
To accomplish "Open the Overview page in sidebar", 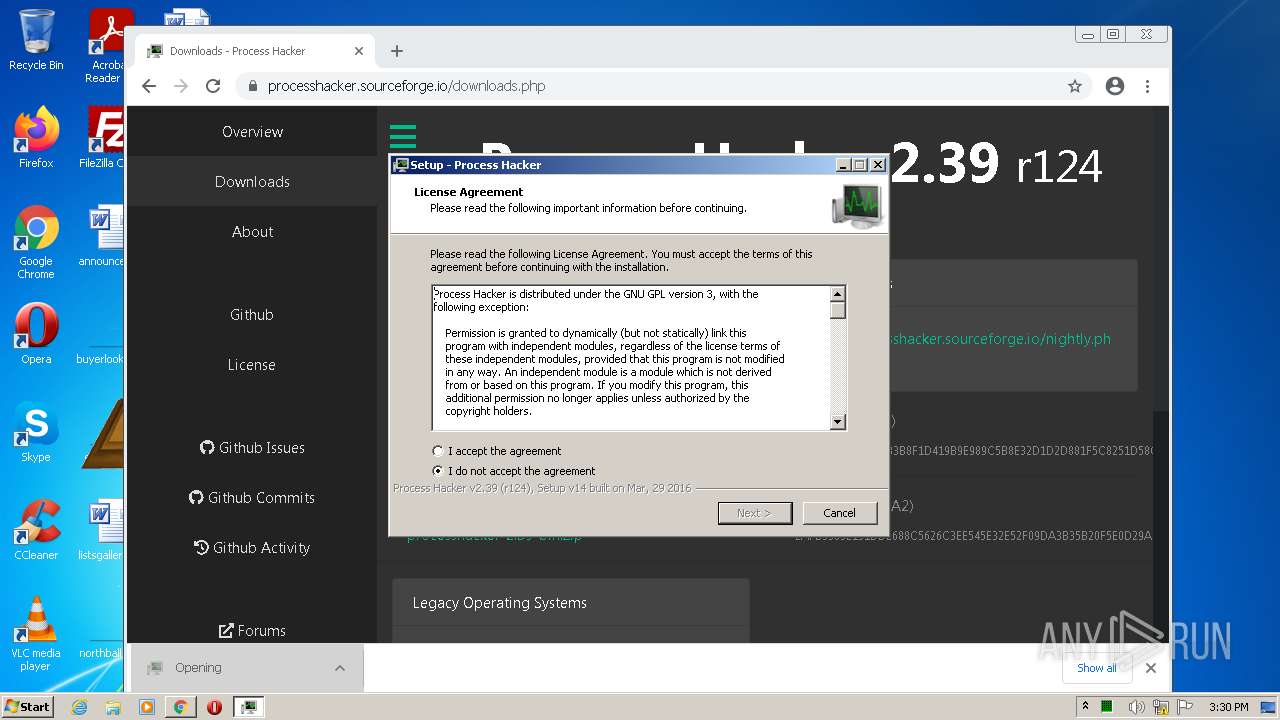I will 252,132.
